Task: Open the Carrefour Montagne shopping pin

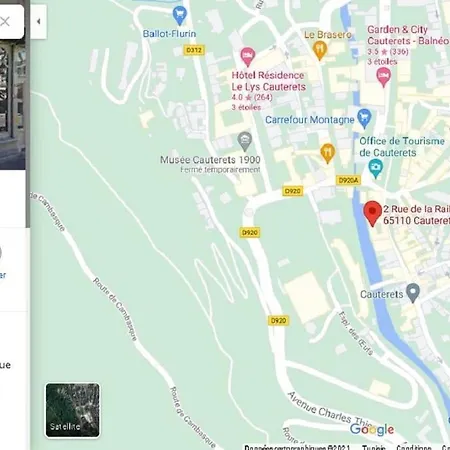Action: pos(364,118)
